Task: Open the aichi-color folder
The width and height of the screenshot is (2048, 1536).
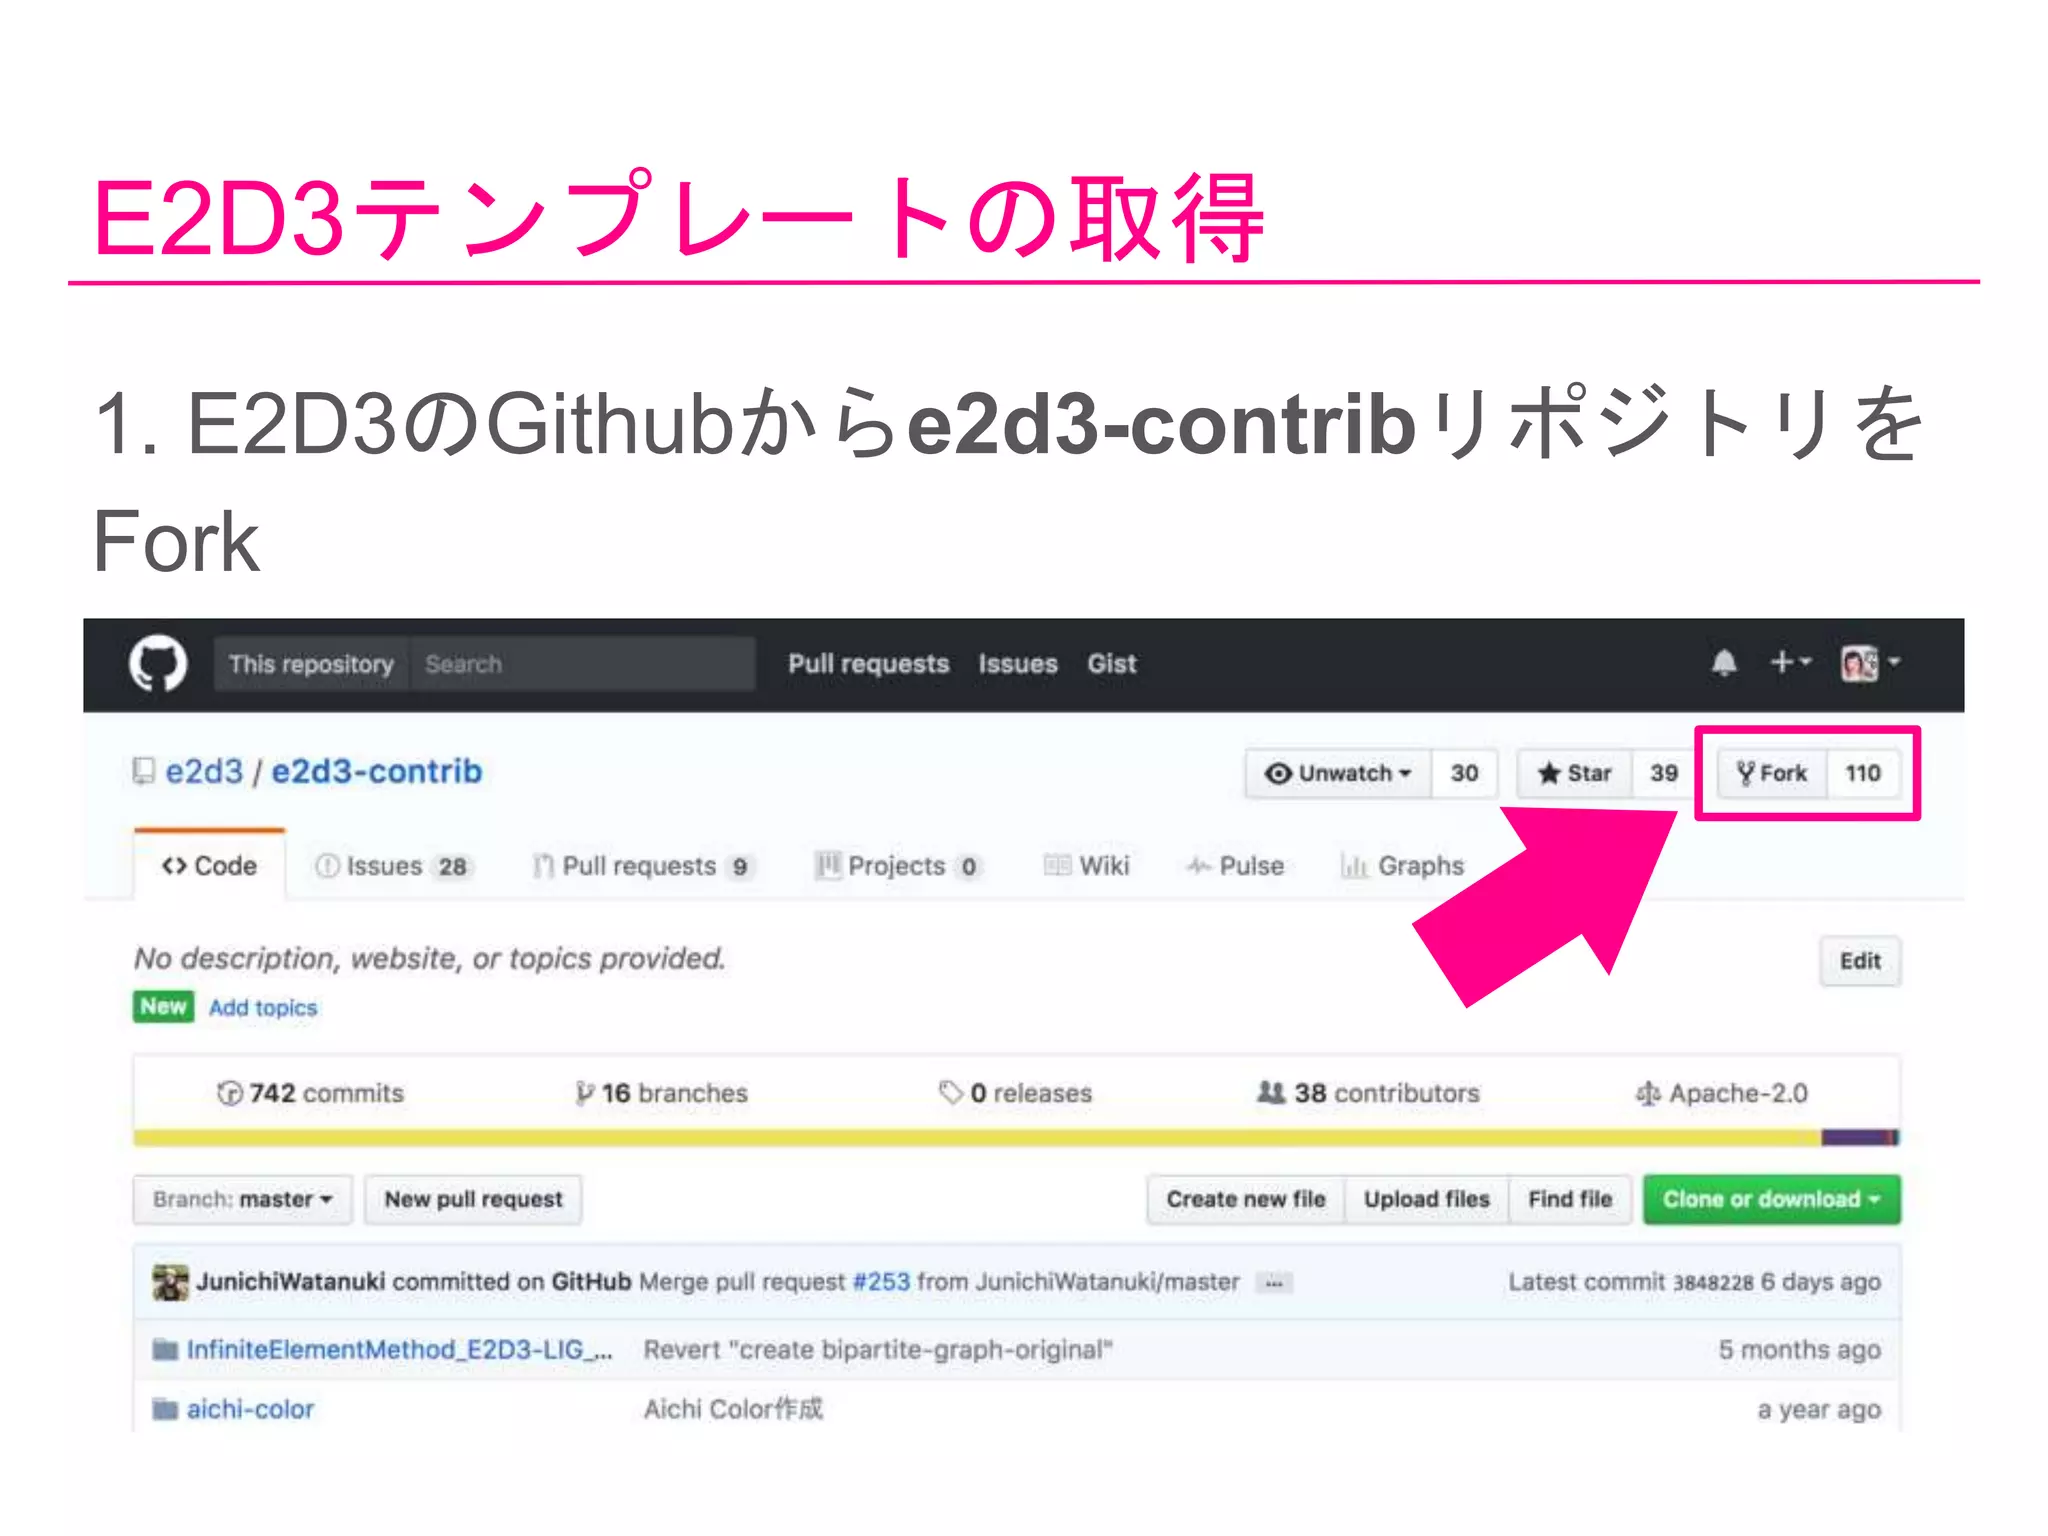Action: tap(250, 1410)
